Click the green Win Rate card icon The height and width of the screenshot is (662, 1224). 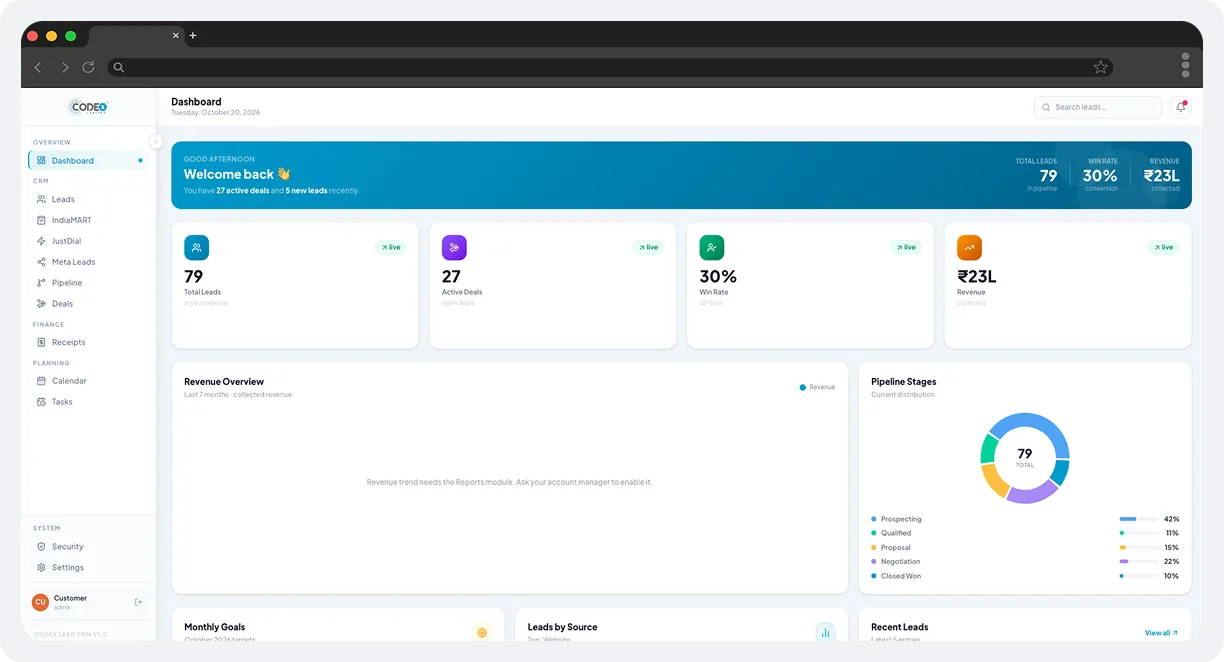coord(712,248)
